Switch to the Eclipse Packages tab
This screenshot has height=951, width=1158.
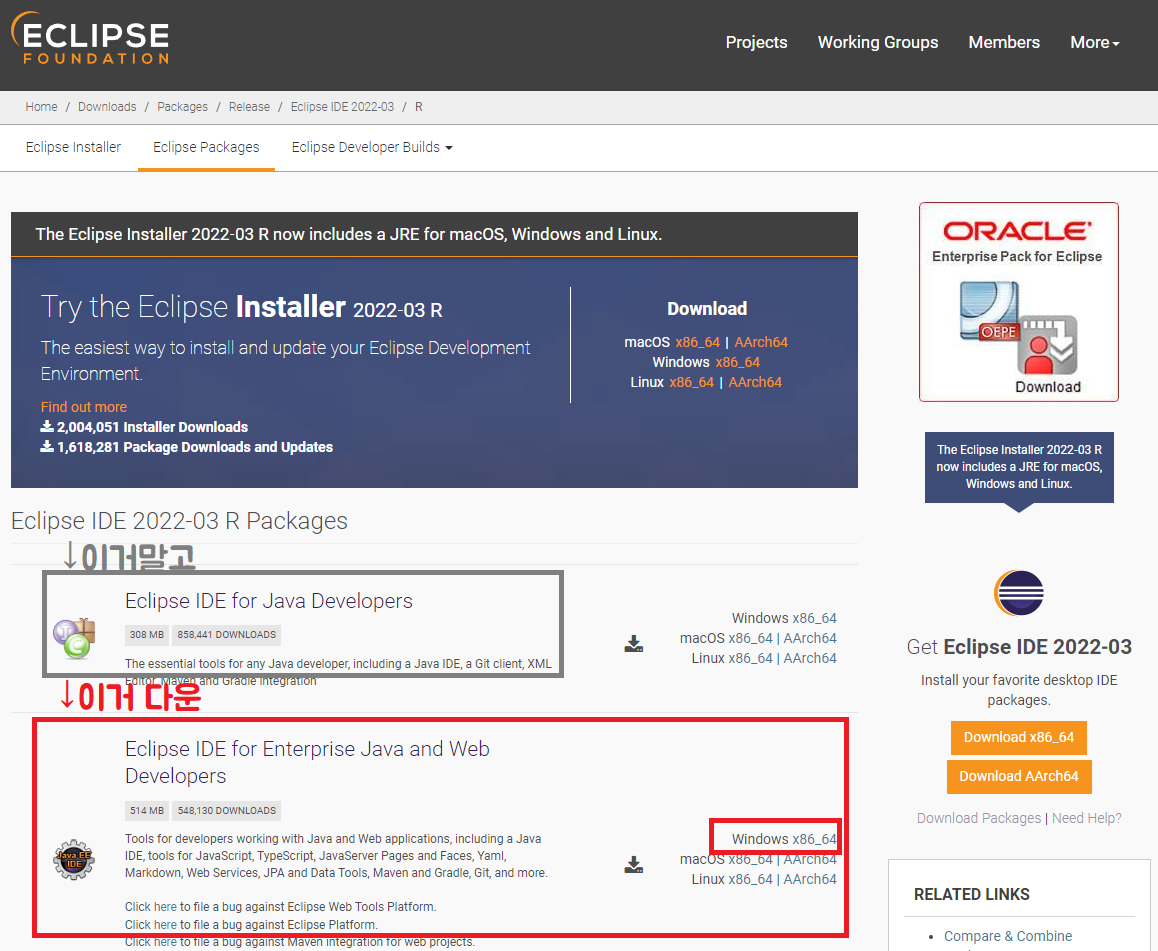pyautogui.click(x=206, y=147)
